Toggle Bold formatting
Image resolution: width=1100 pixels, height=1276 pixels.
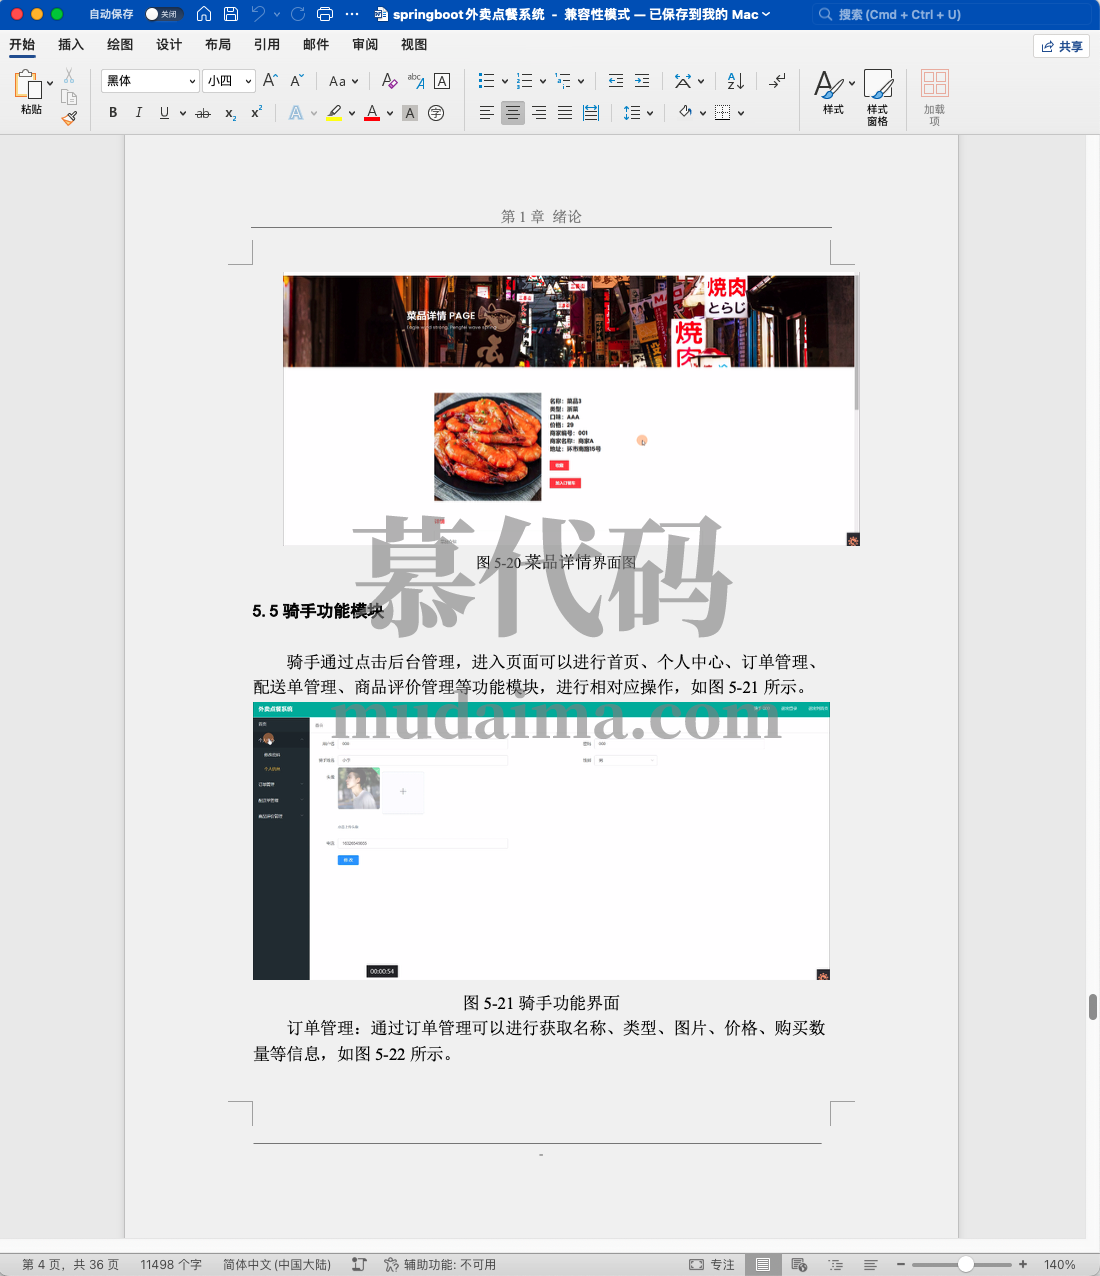(x=113, y=113)
